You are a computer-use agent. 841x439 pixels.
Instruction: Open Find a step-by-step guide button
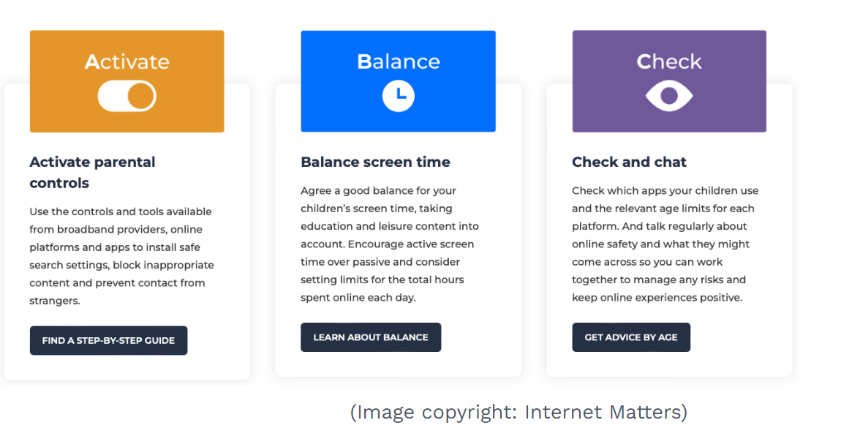tap(108, 340)
